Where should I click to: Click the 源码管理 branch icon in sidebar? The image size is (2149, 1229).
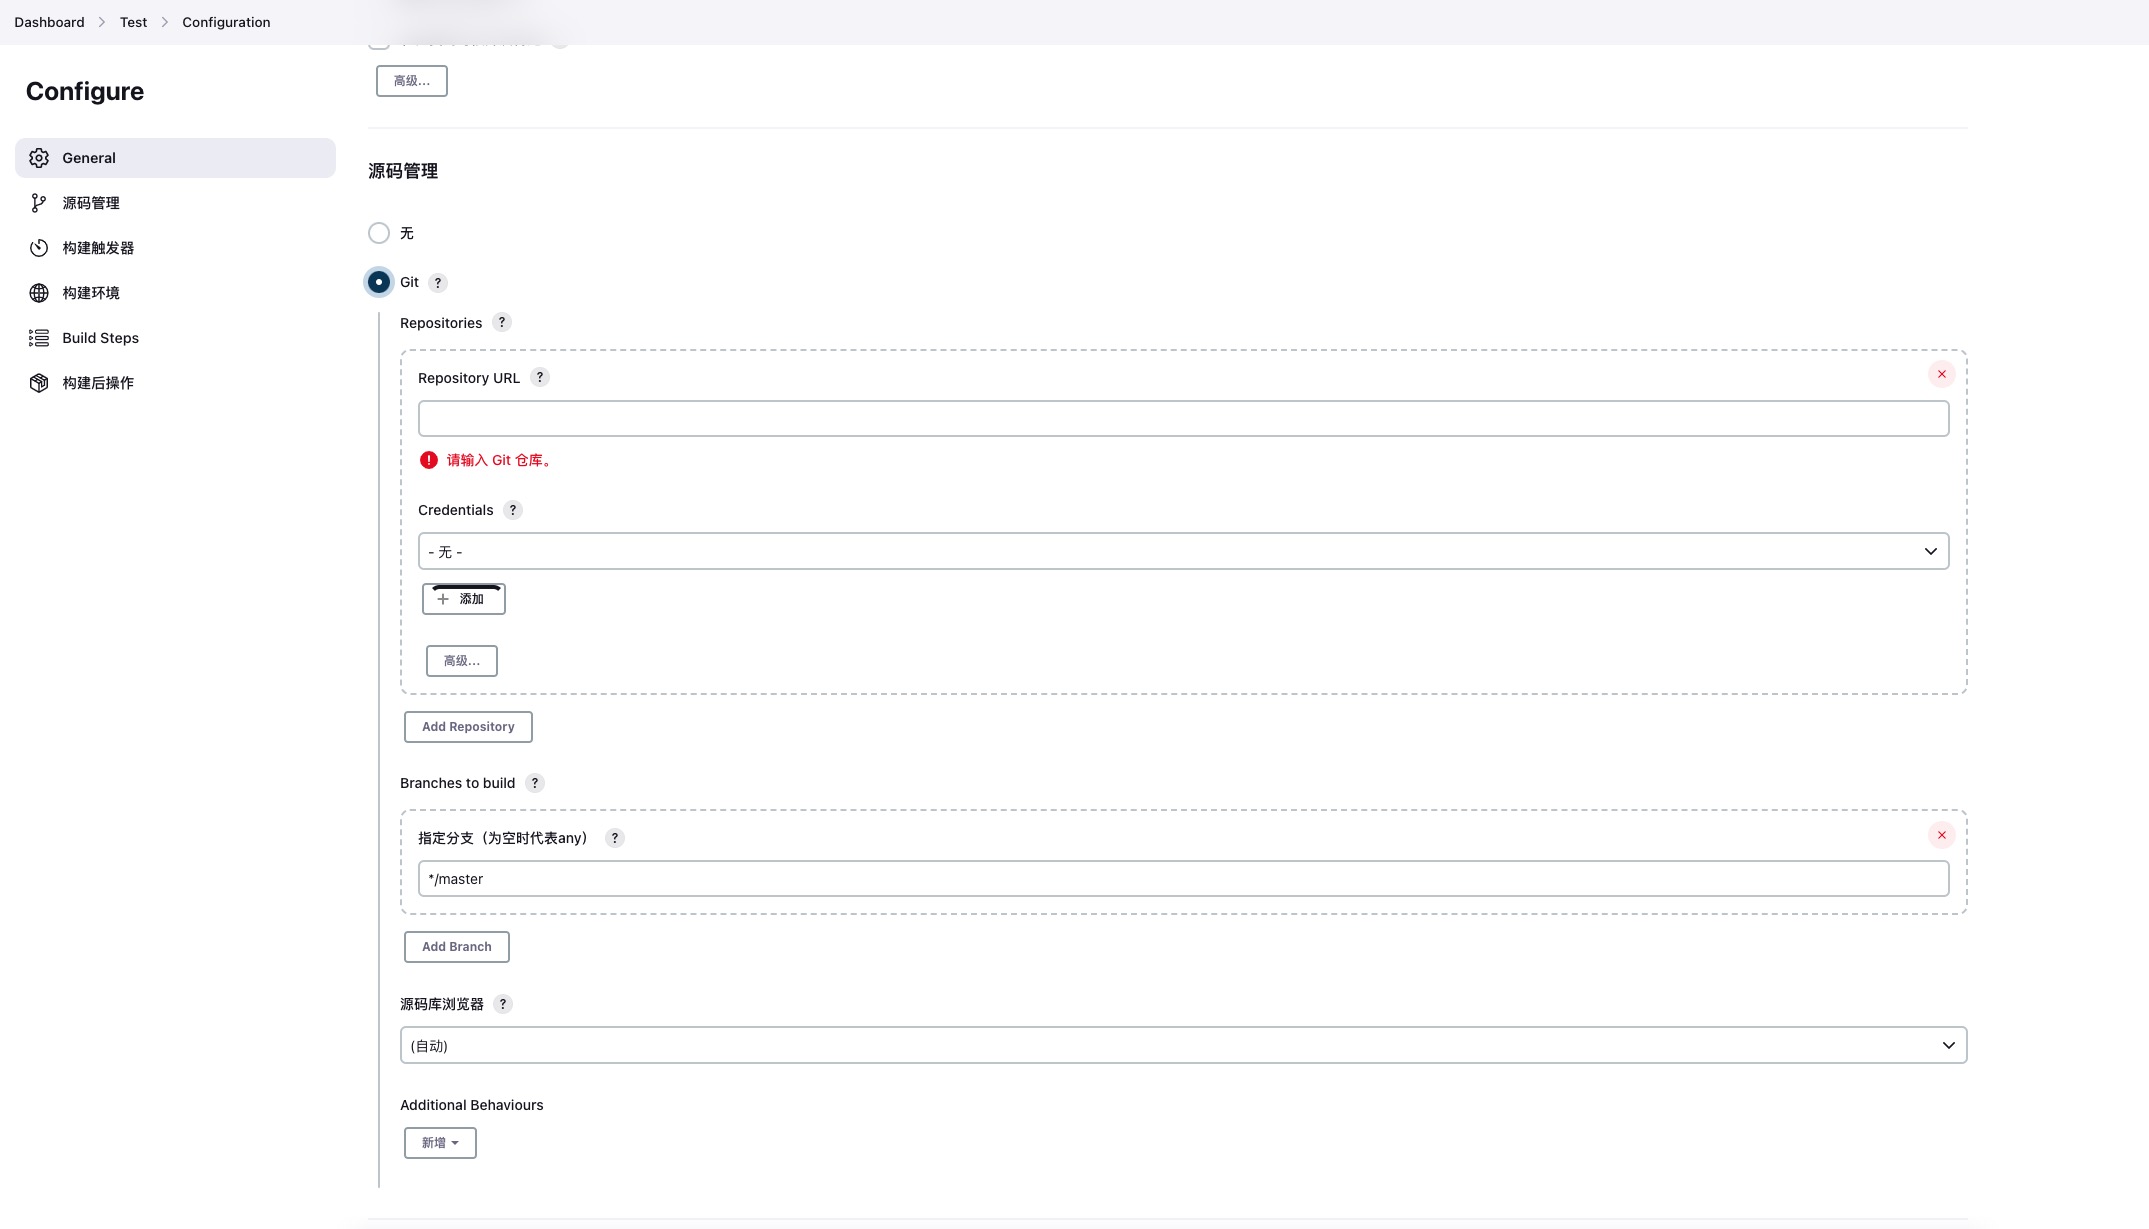tap(39, 203)
